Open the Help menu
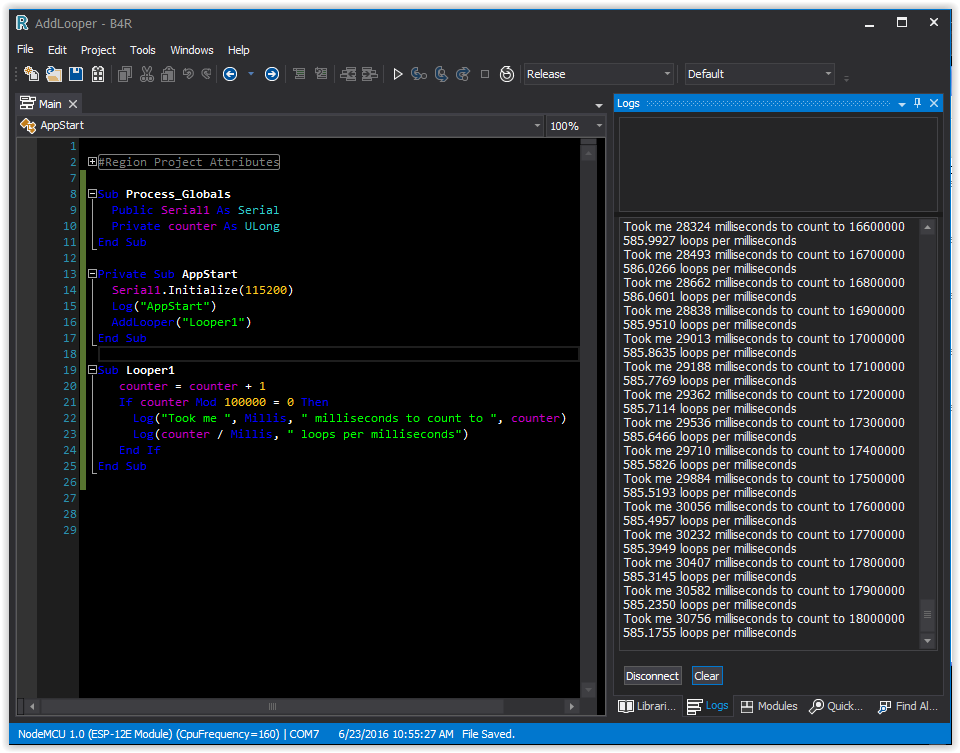 tap(239, 50)
